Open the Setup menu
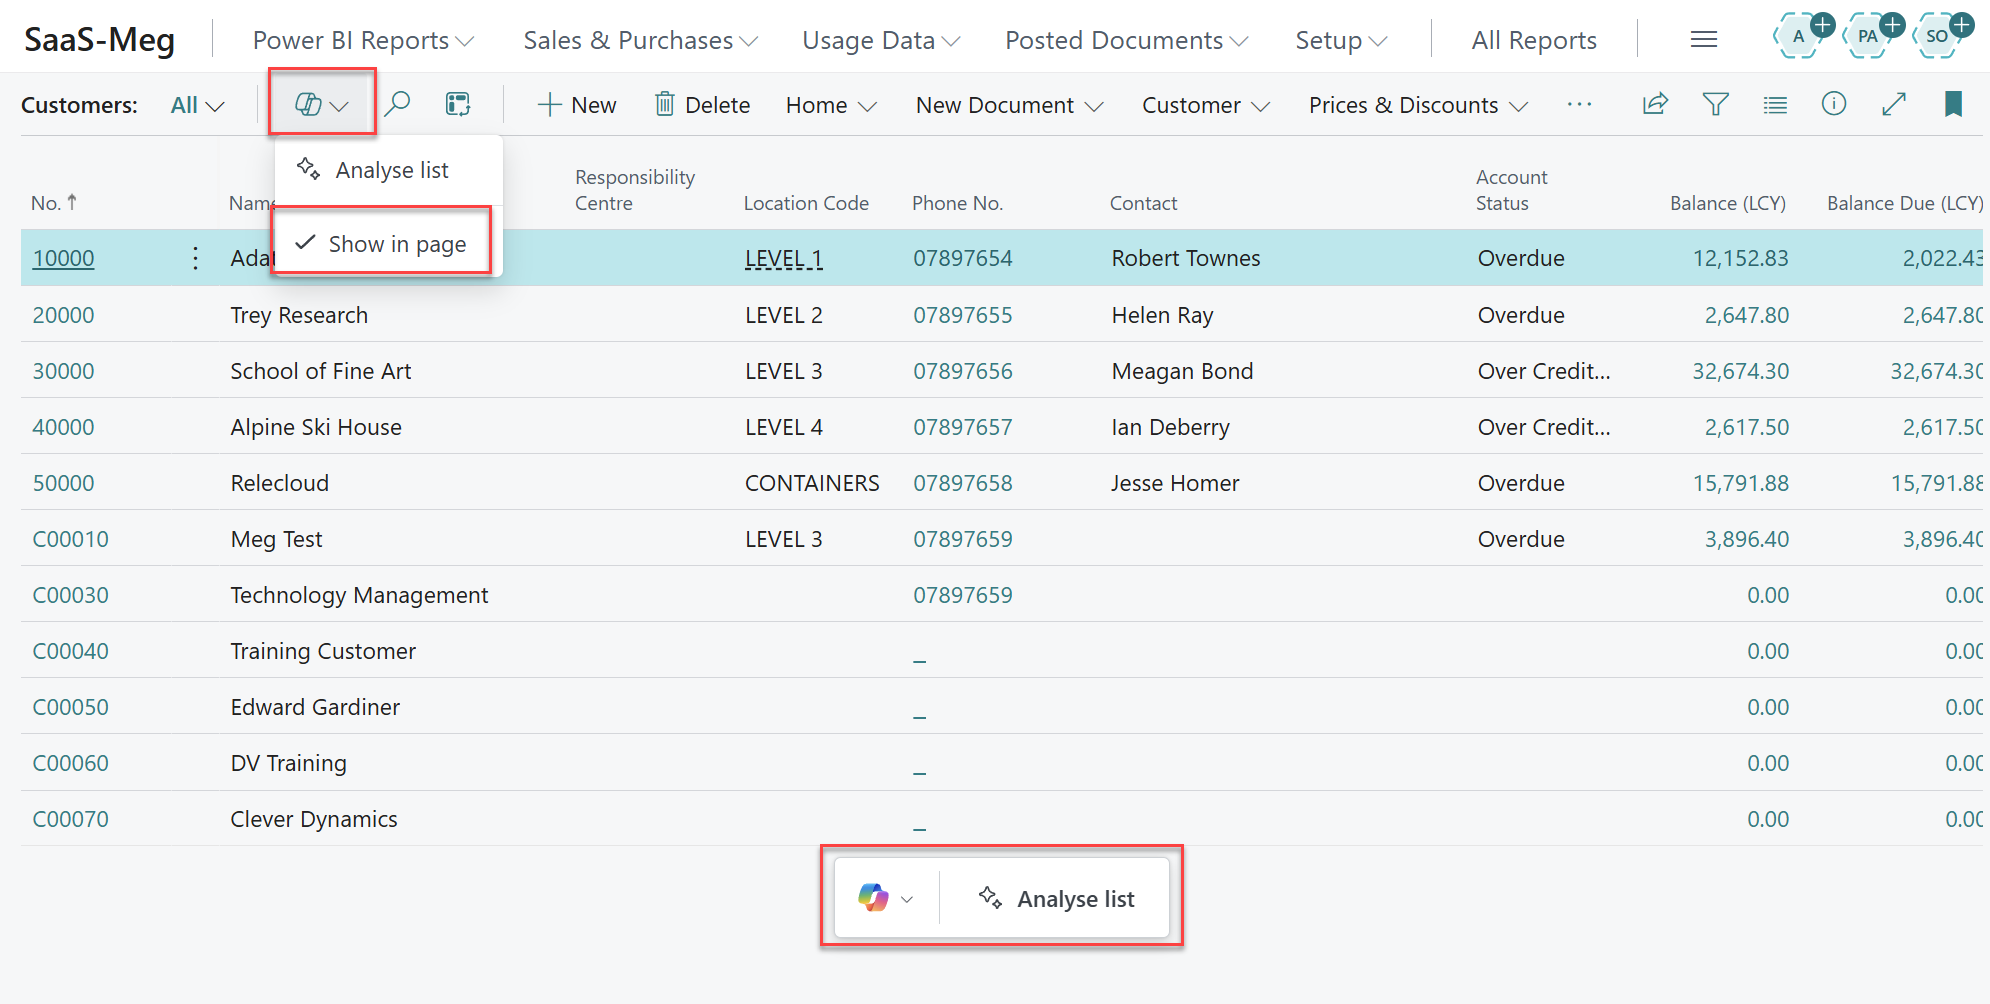 [1341, 40]
